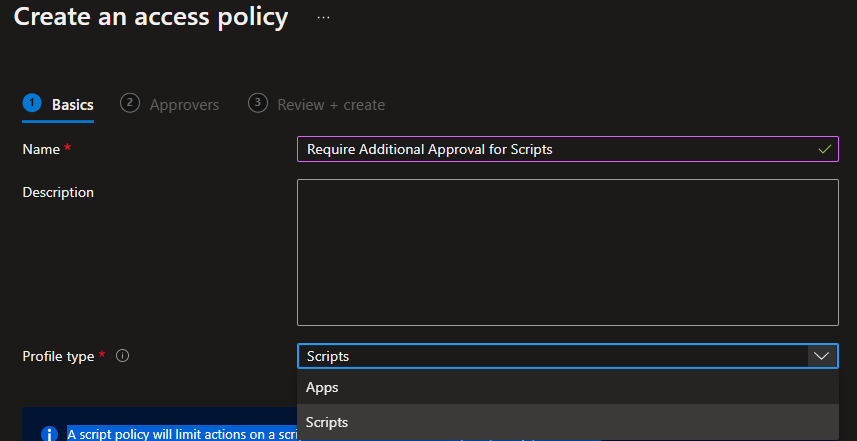The width and height of the screenshot is (857, 441).
Task: Focus the Description text area
Action: 567,252
